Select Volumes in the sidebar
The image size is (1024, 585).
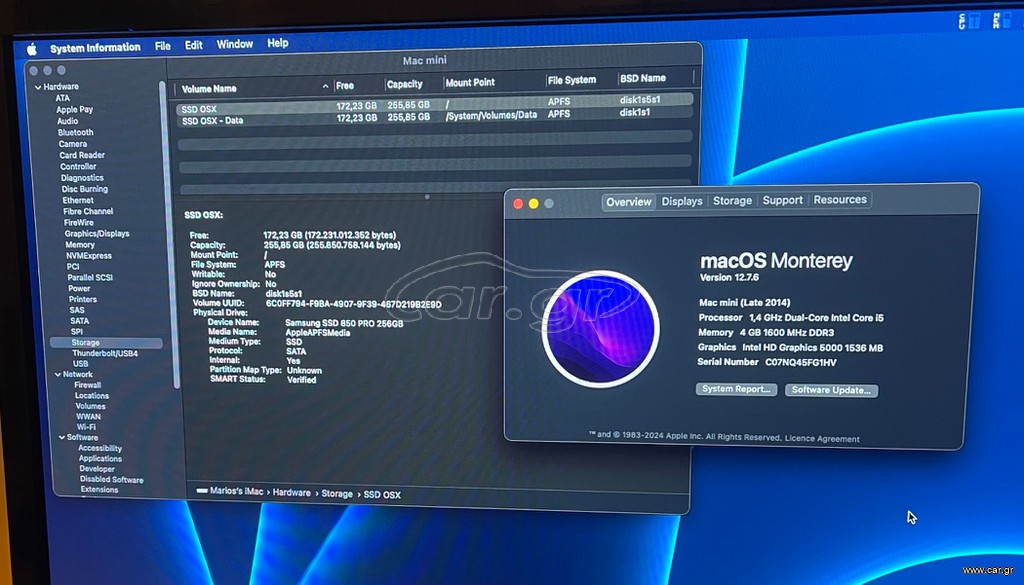tap(90, 406)
